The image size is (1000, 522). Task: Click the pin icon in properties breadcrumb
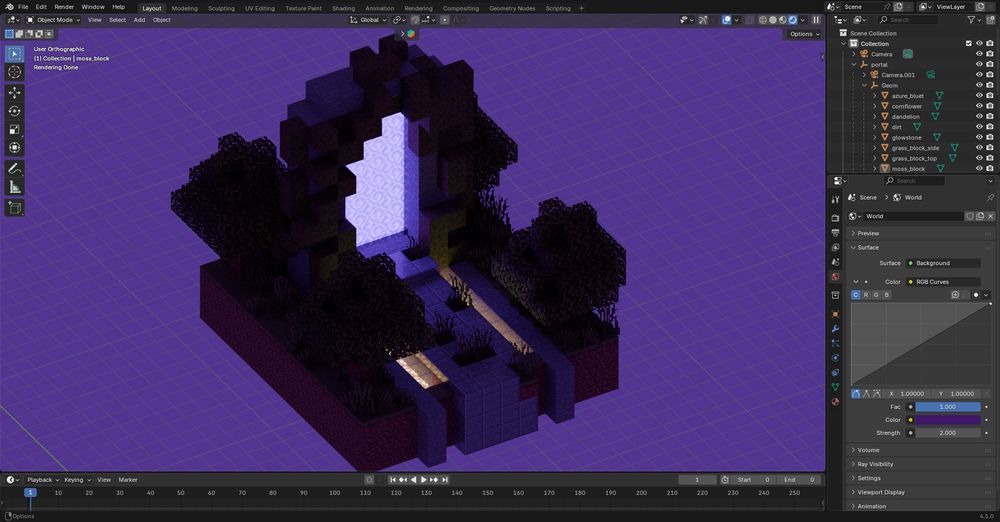(x=990, y=198)
